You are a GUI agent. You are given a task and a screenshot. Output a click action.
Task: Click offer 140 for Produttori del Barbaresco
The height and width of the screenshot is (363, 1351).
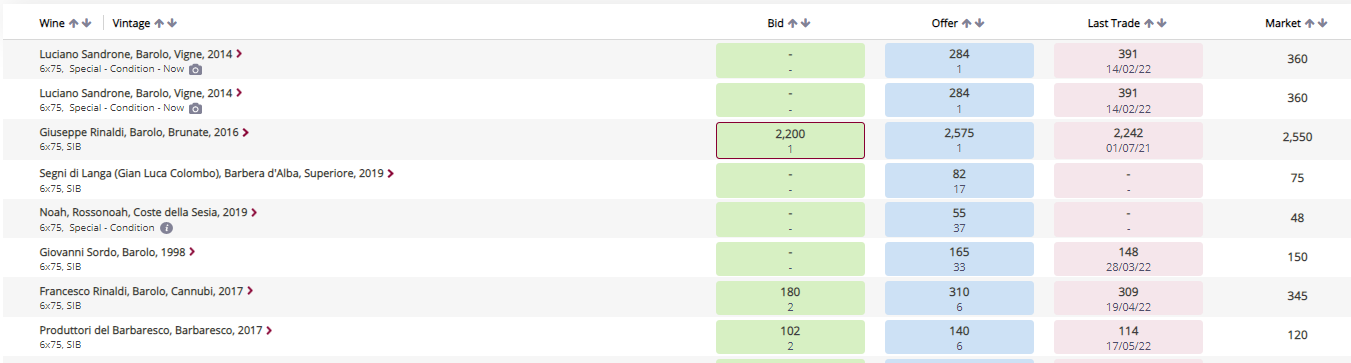pyautogui.click(x=959, y=338)
